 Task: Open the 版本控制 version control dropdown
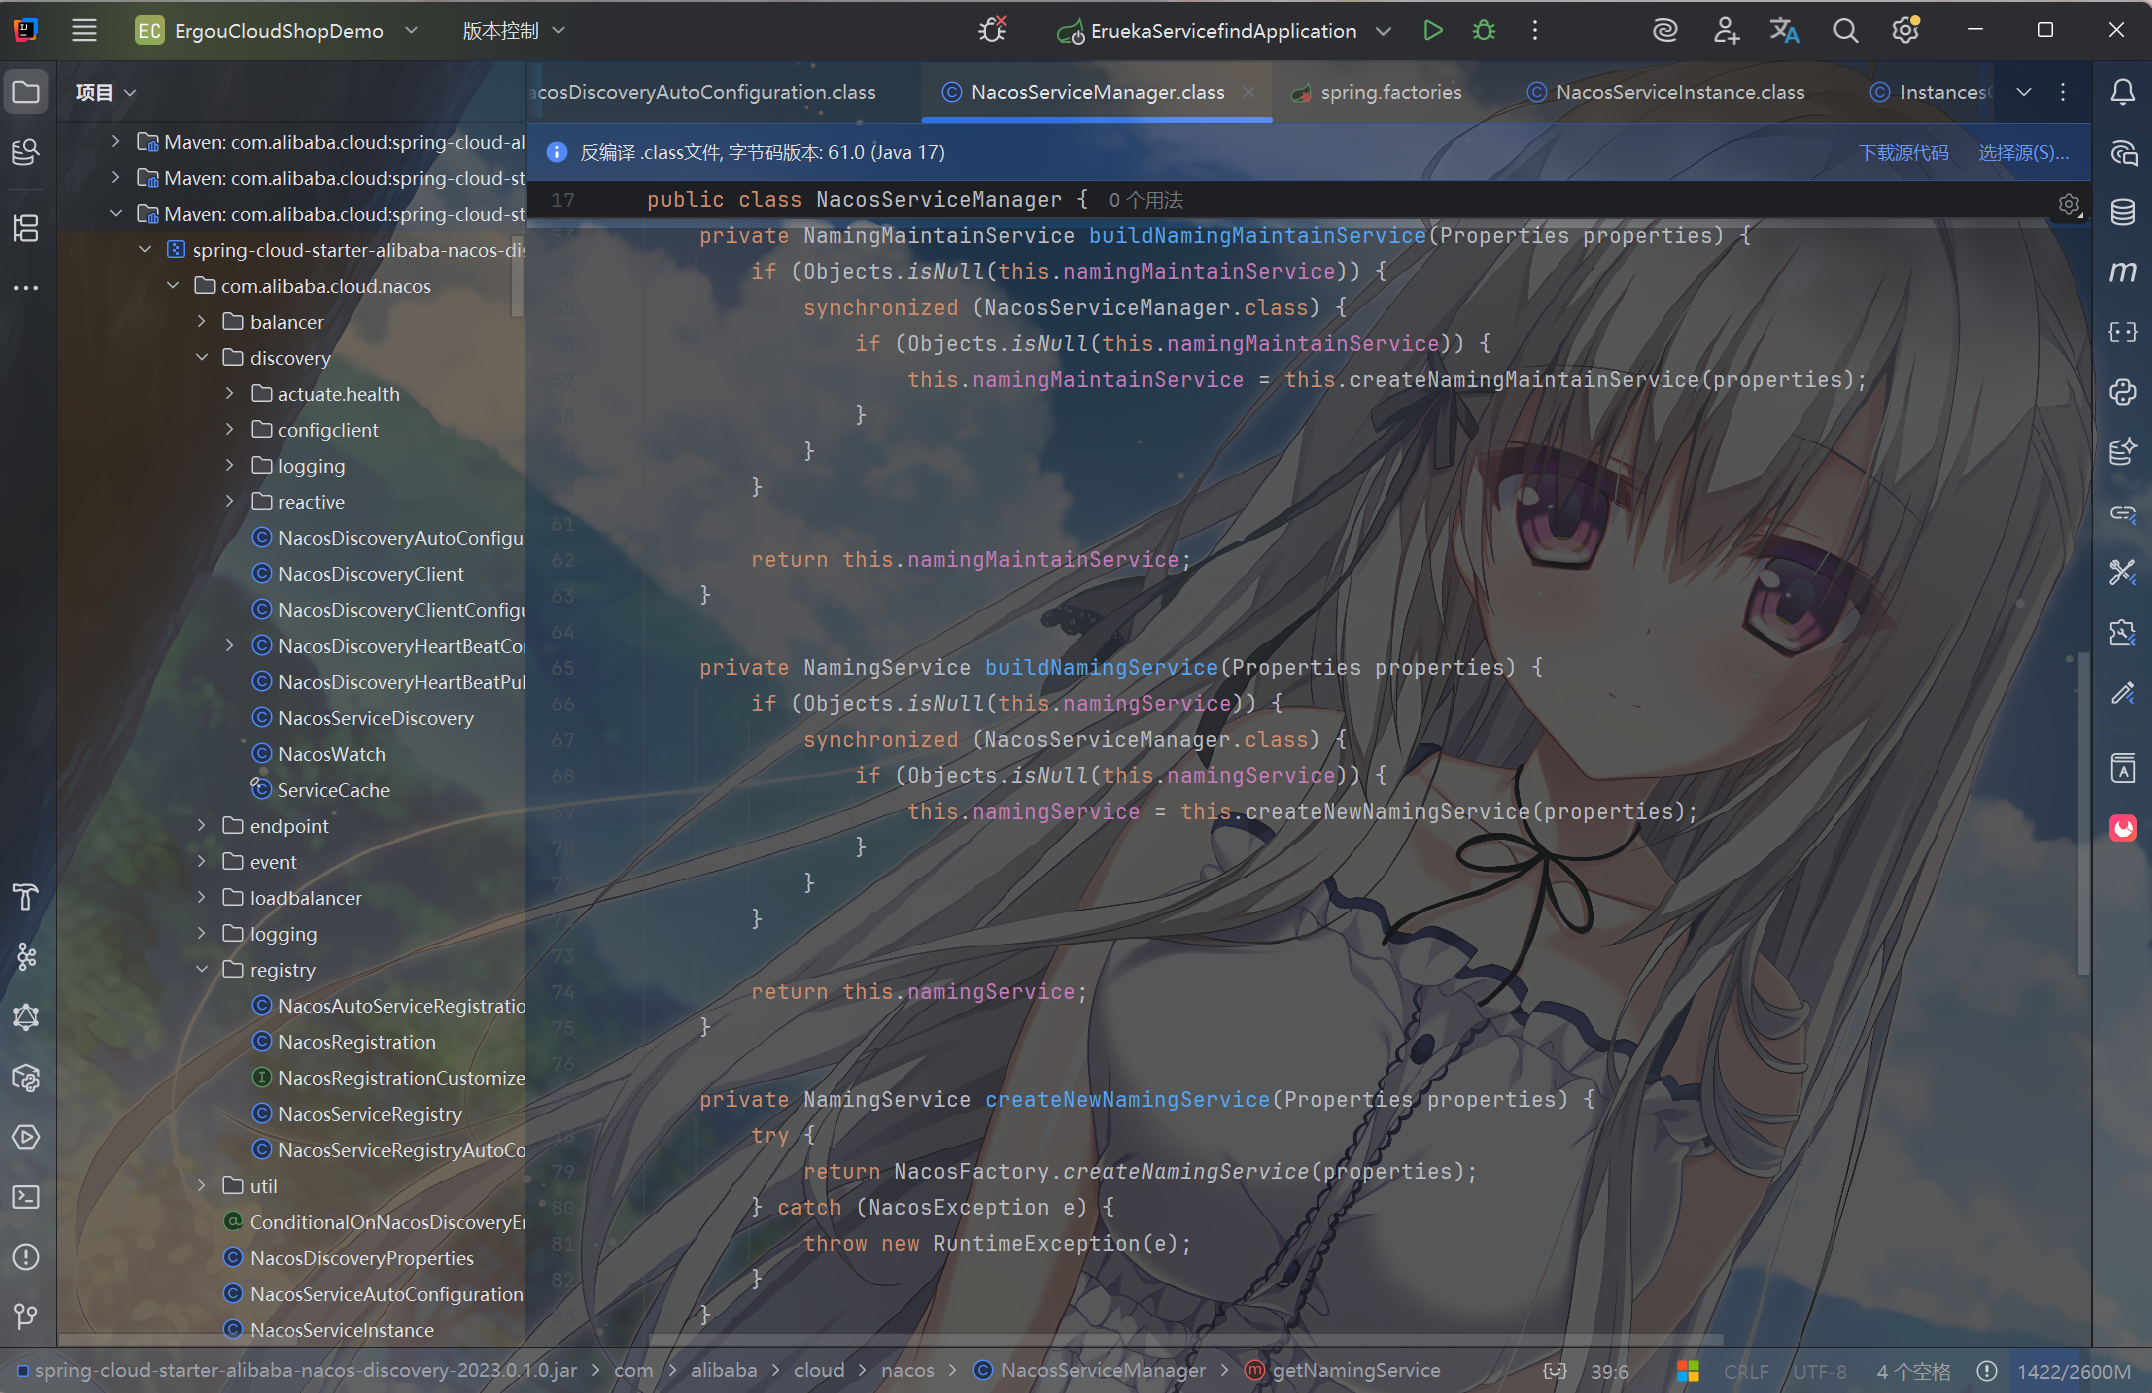pyautogui.click(x=514, y=31)
